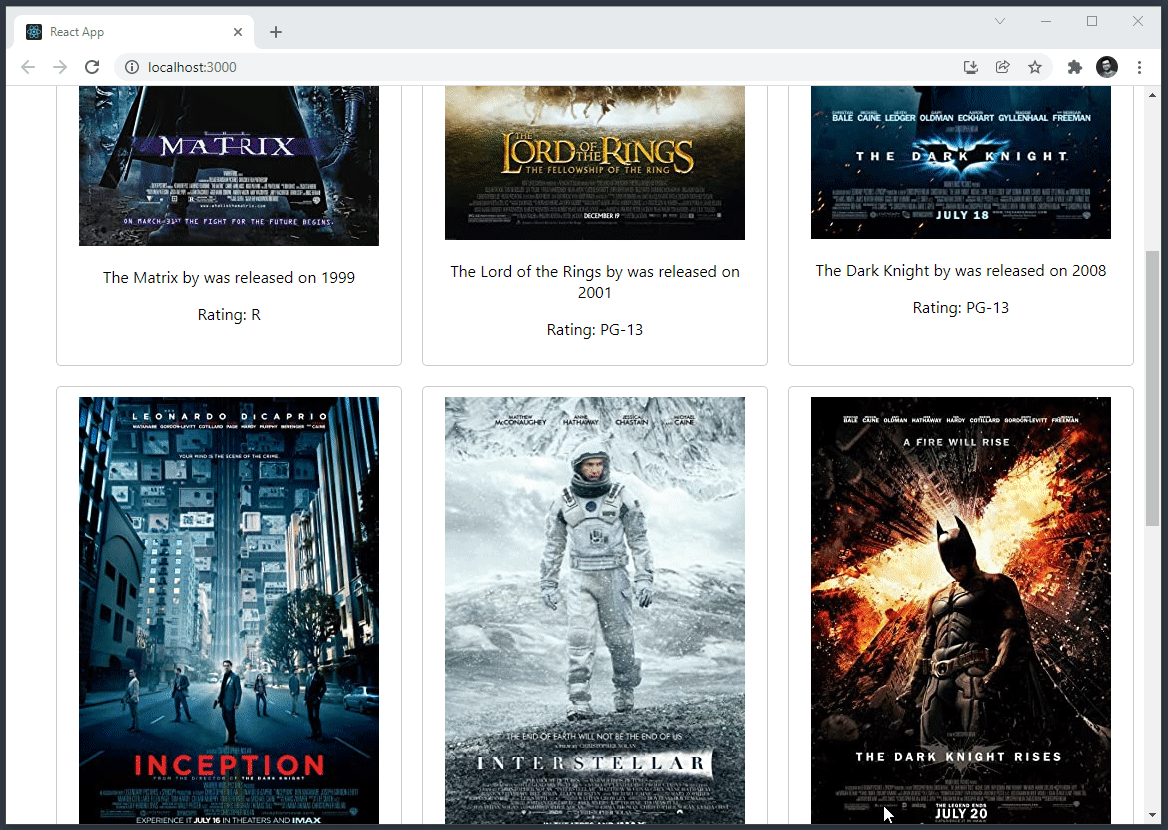Bookmark this page with the star

coord(1035,67)
